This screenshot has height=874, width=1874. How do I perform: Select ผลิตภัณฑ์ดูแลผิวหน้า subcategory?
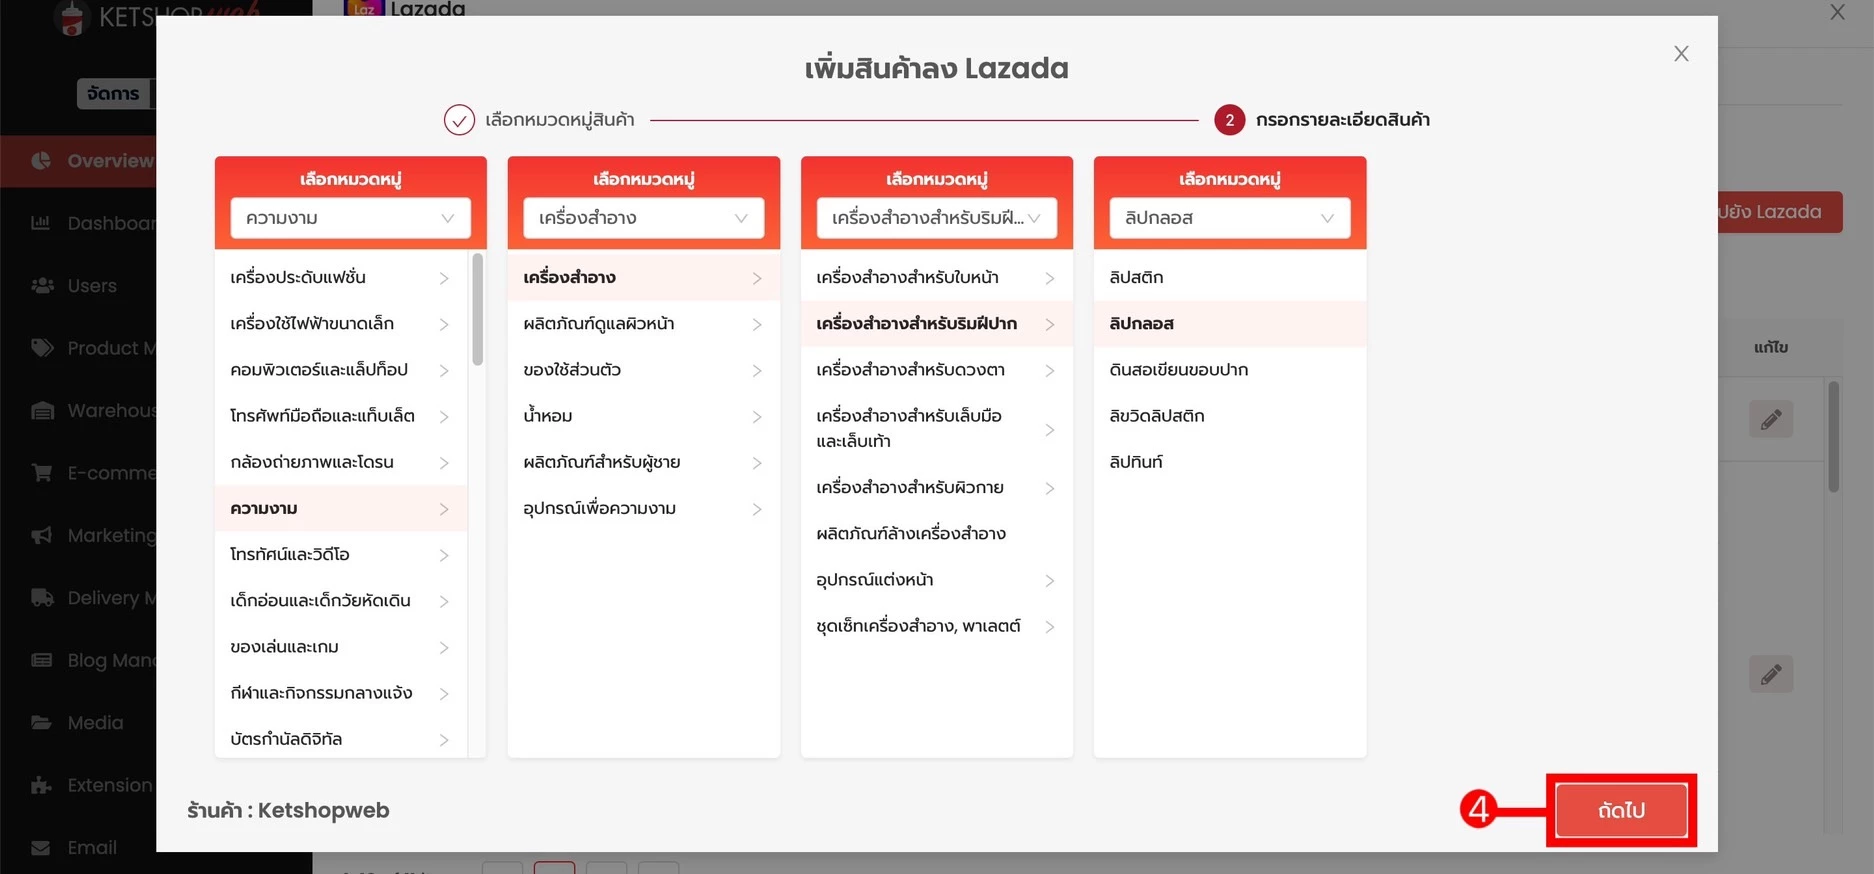[x=643, y=323]
